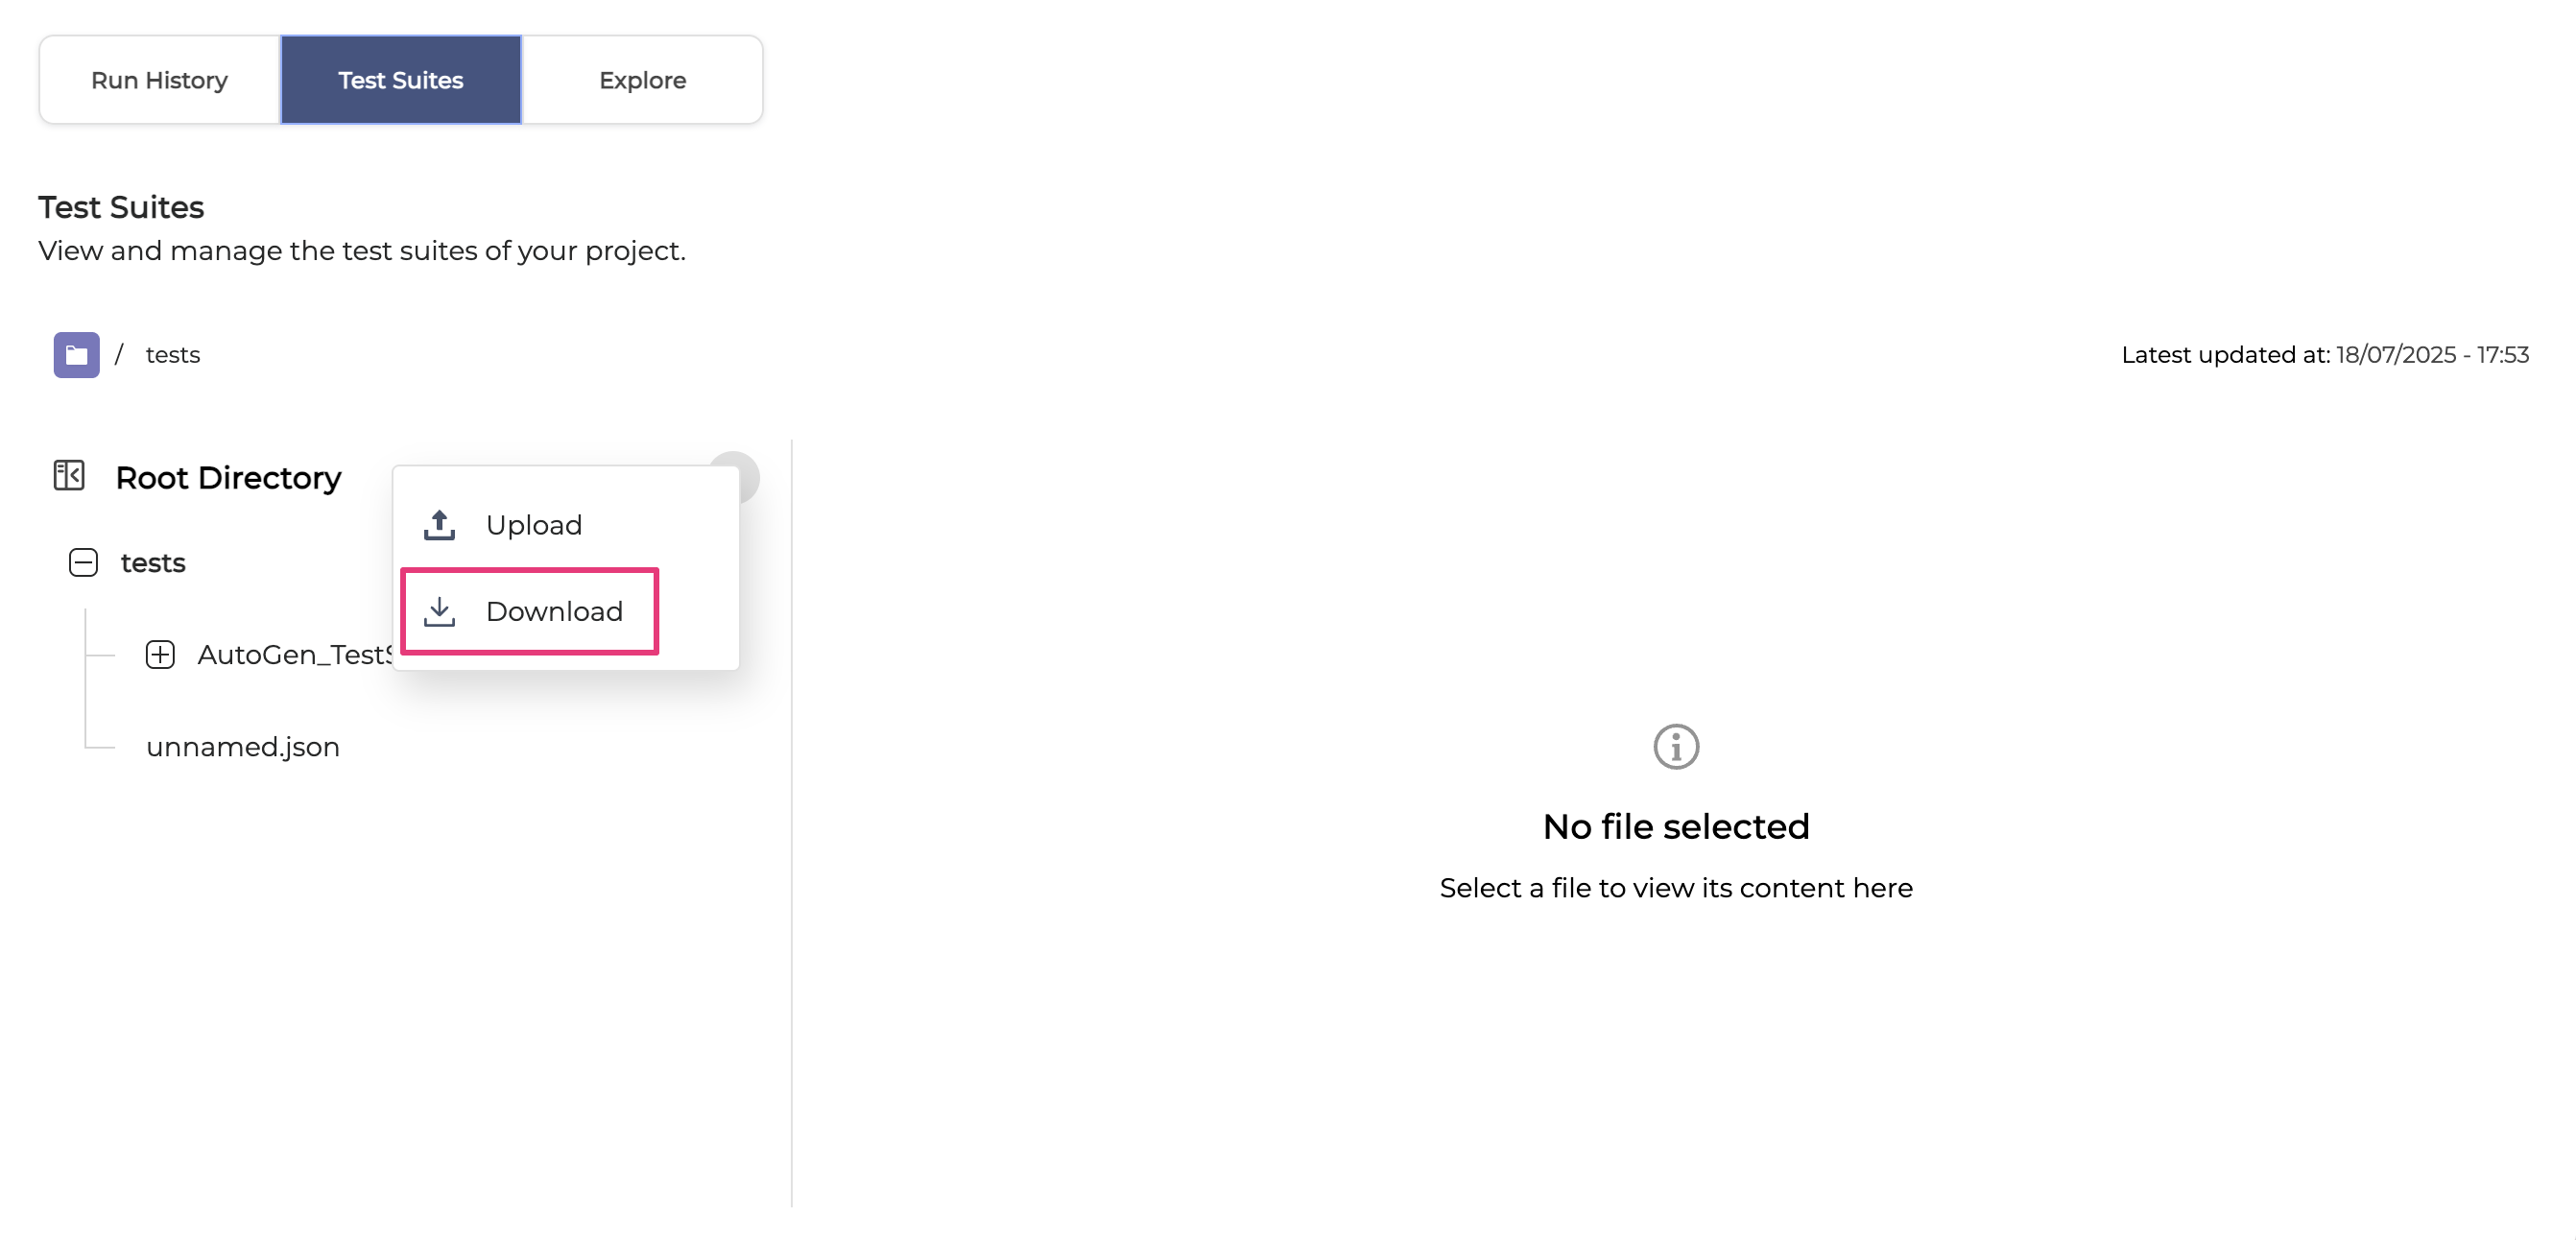This screenshot has width=2576, height=1240.
Task: Open the Explore tab
Action: (x=642, y=80)
